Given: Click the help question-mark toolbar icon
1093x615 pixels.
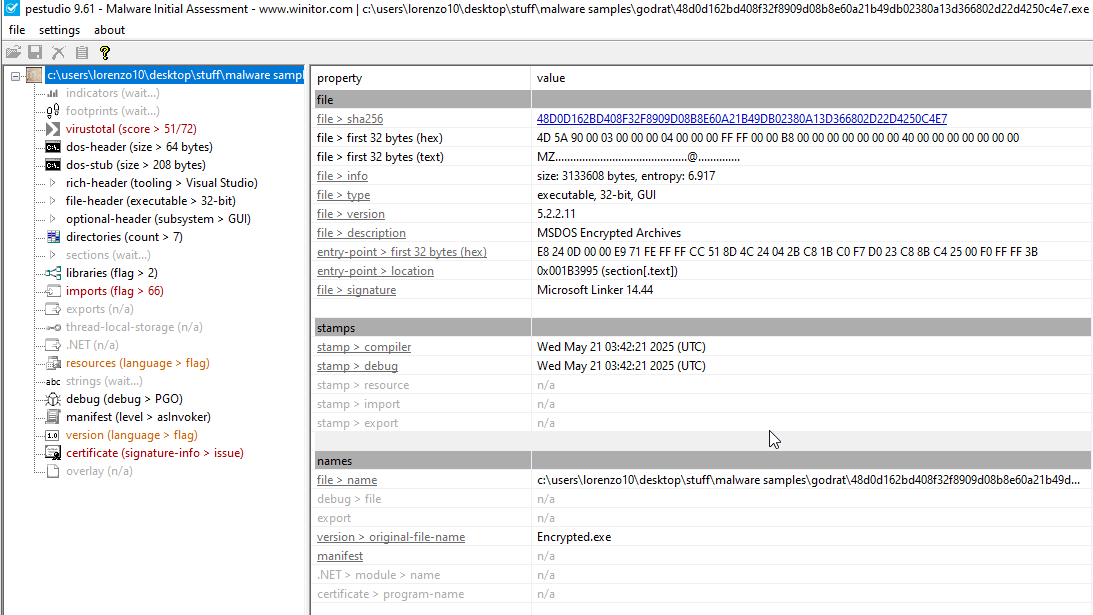Looking at the screenshot, I should [105, 52].
